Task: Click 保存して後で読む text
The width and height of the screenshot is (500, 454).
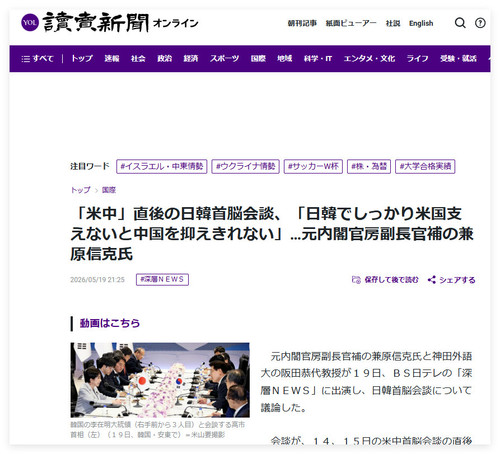Action: click(391, 280)
